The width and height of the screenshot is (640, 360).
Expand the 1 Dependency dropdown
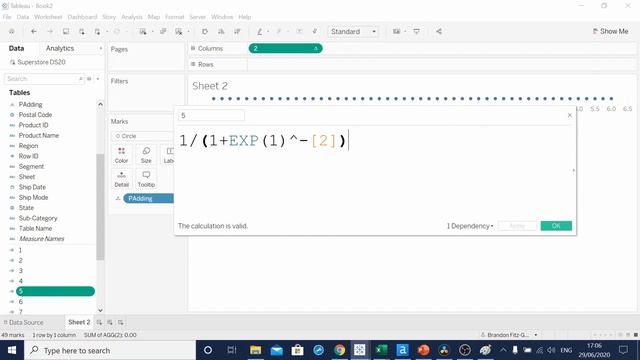(x=470, y=226)
